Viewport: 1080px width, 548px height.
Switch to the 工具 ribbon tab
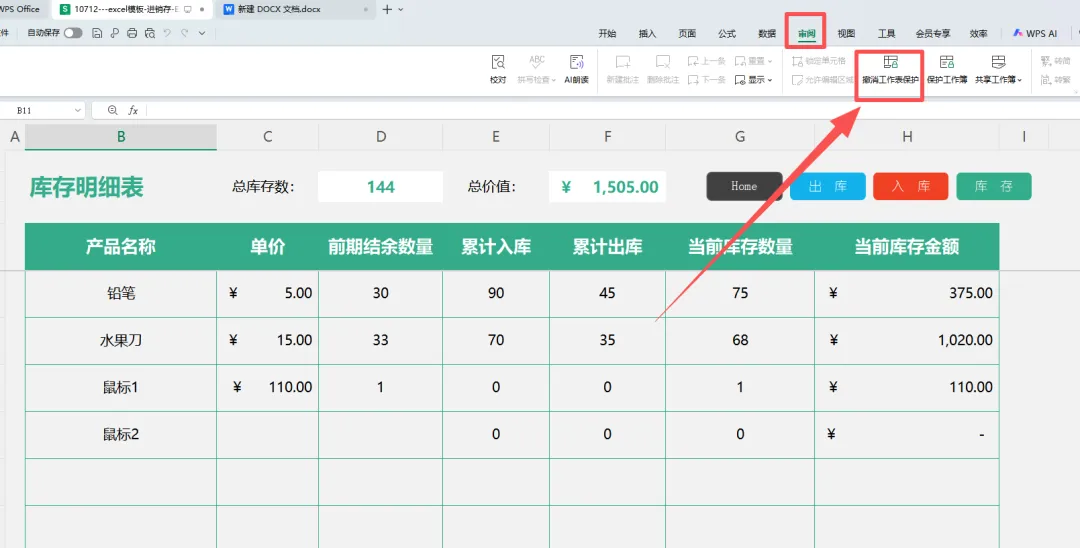click(x=886, y=33)
